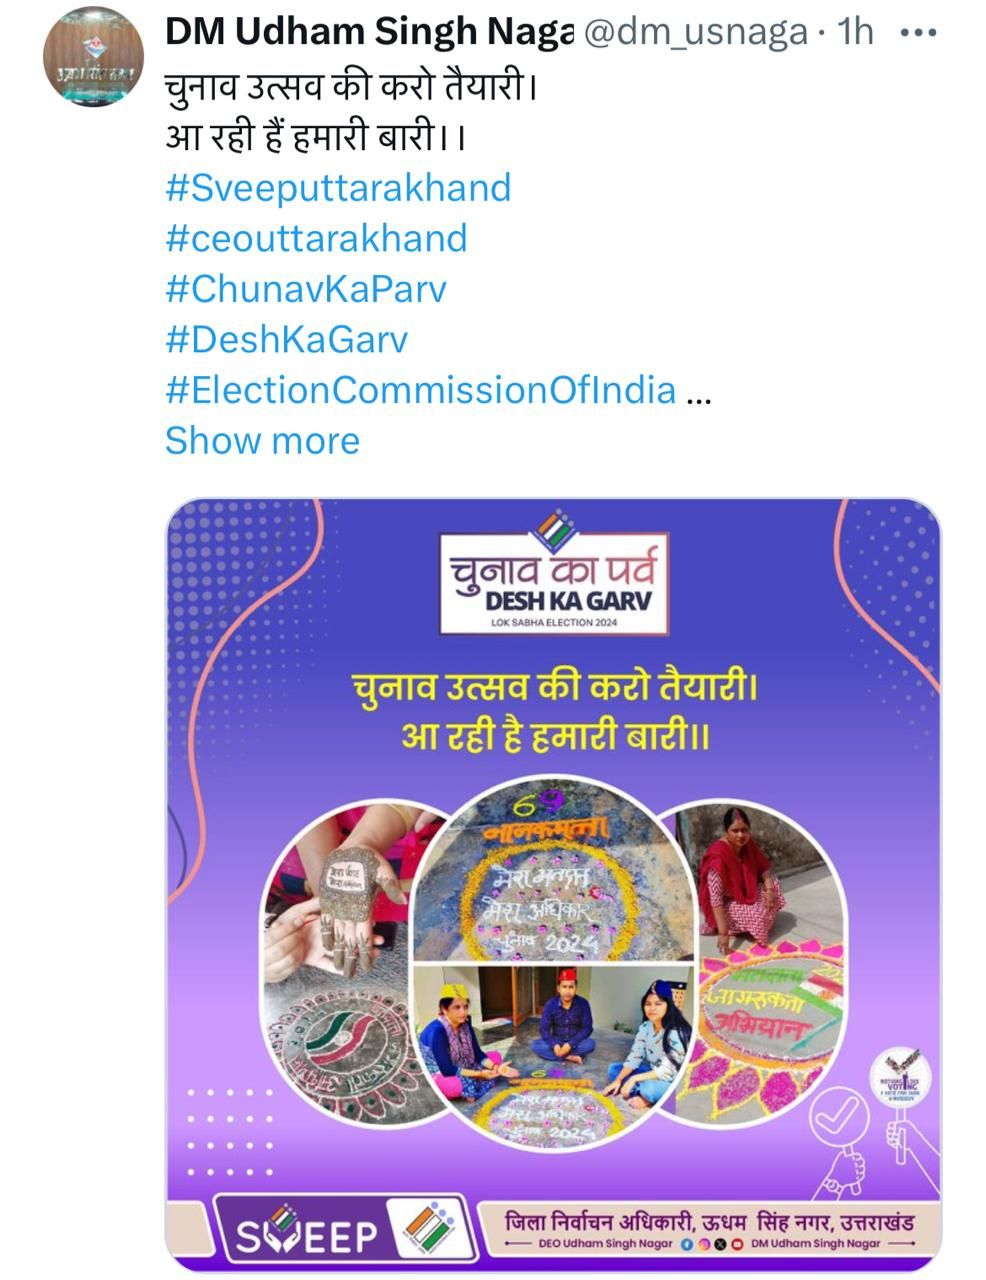Click the Facebook icon in poster footer
Viewport: 986px width, 1280px height.
(x=686, y=1244)
